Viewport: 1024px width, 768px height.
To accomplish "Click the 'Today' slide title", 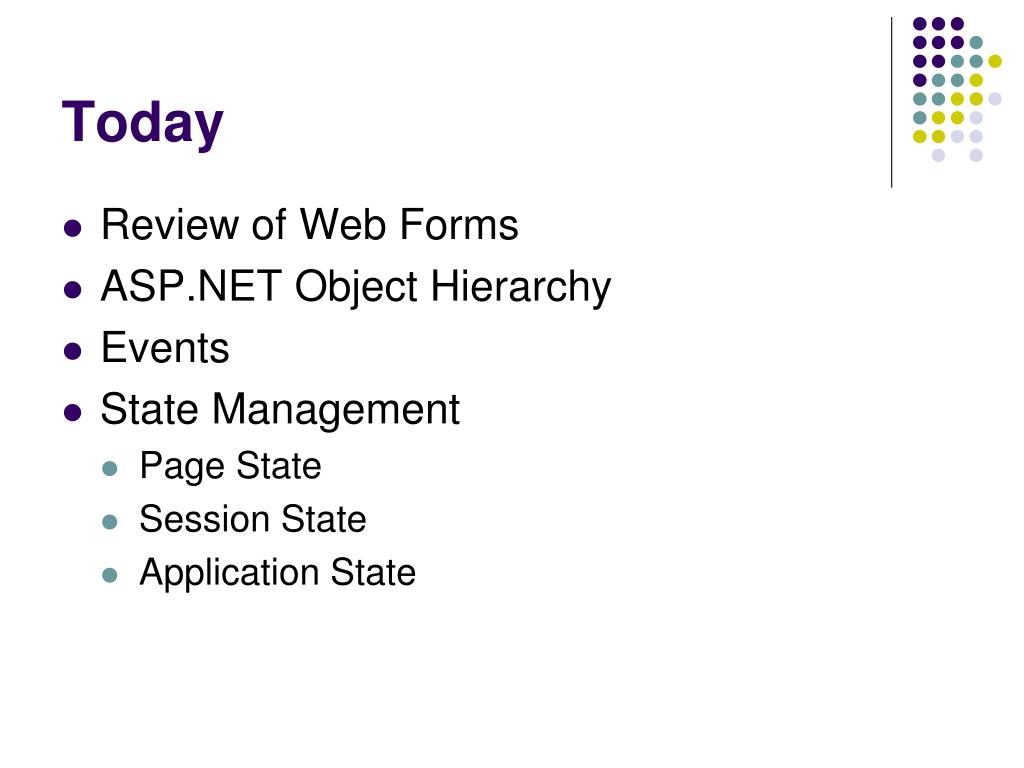I will 142,123.
